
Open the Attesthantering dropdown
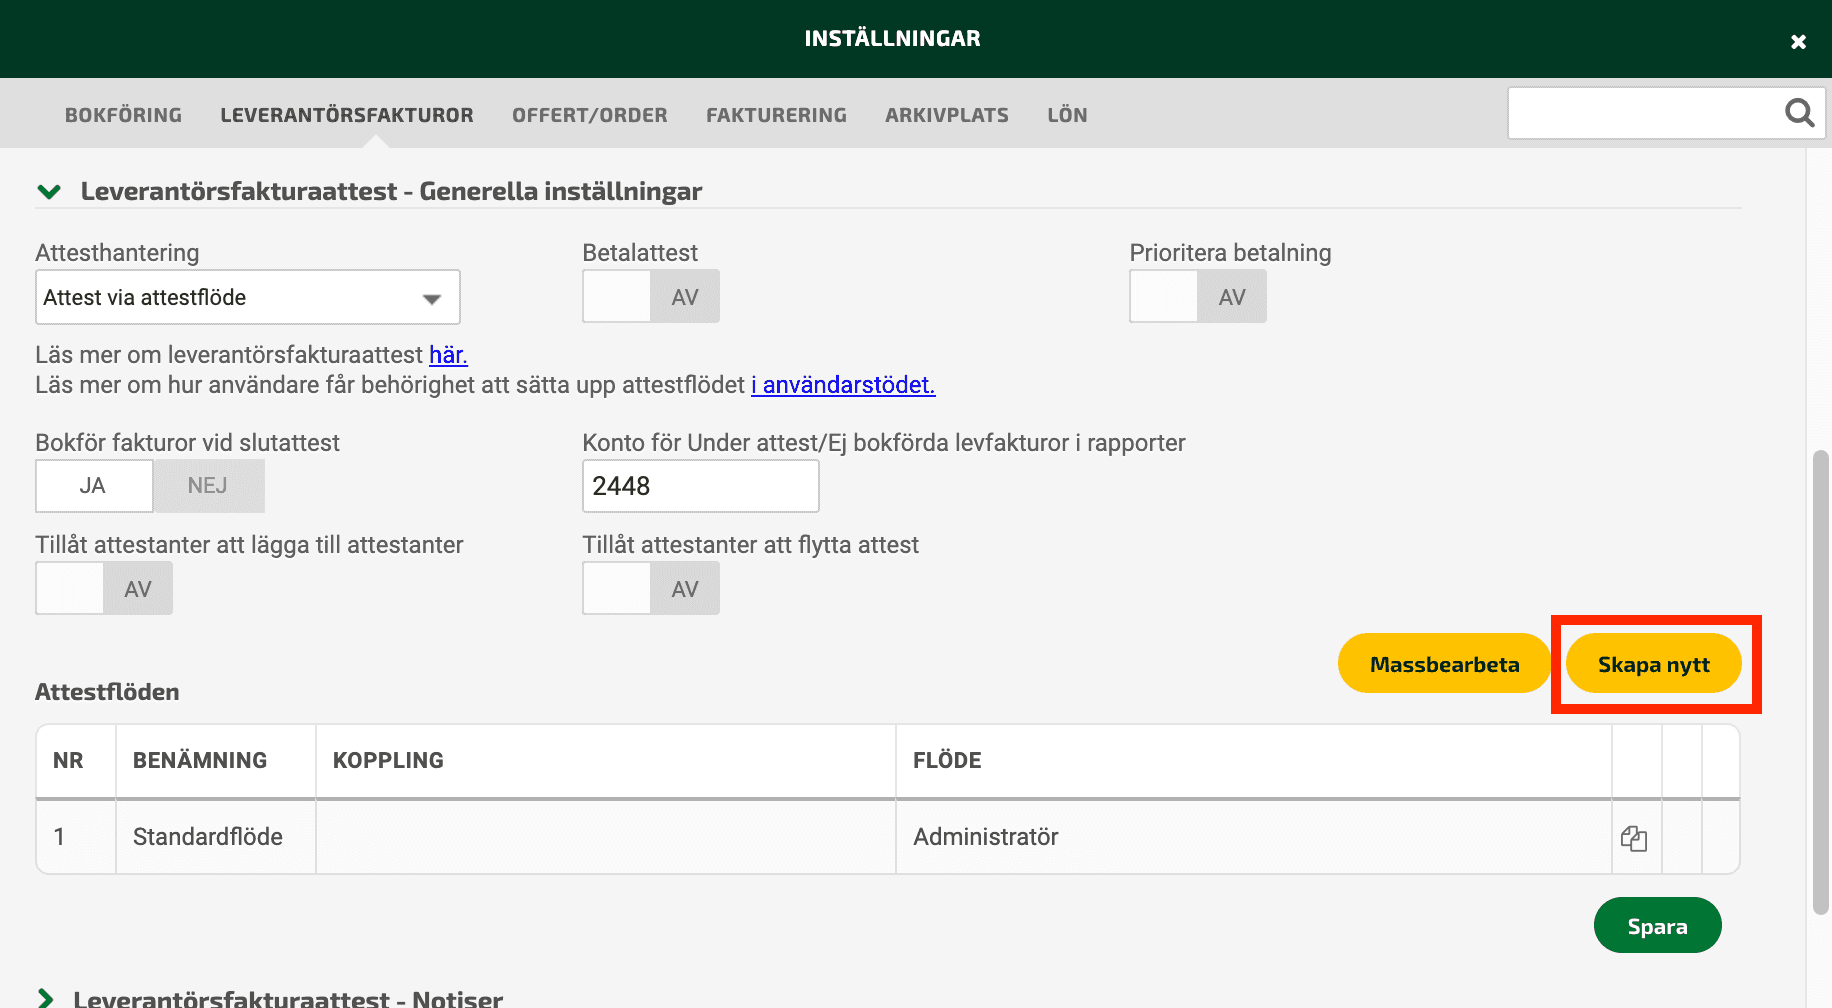248,297
